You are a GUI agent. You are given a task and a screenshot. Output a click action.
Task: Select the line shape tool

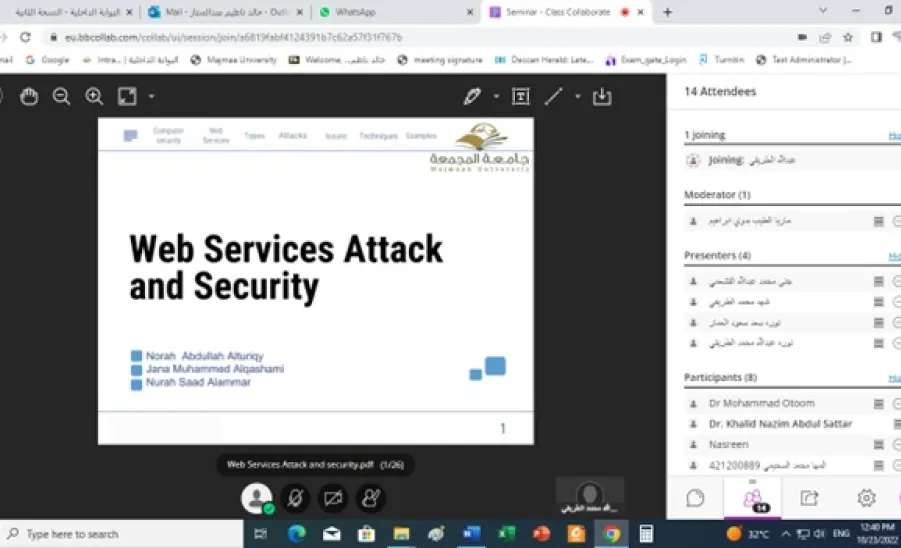tap(553, 97)
